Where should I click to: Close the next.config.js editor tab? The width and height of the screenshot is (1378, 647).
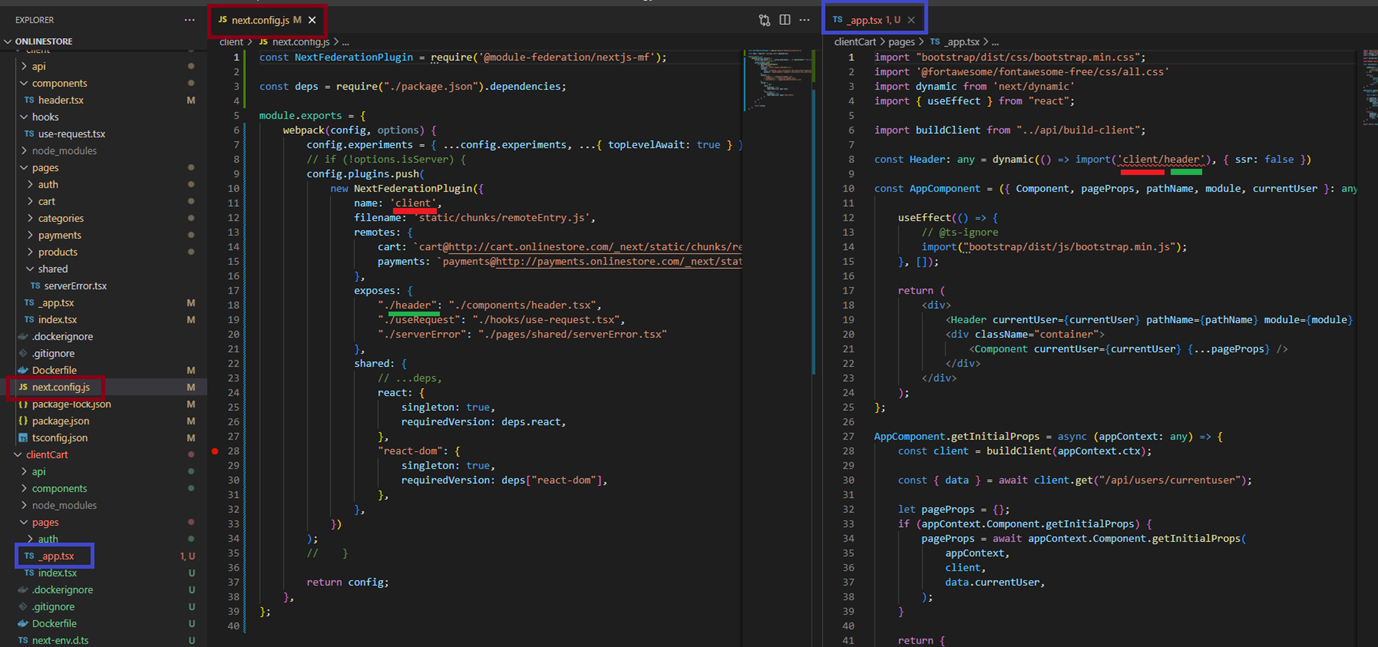click(312, 20)
